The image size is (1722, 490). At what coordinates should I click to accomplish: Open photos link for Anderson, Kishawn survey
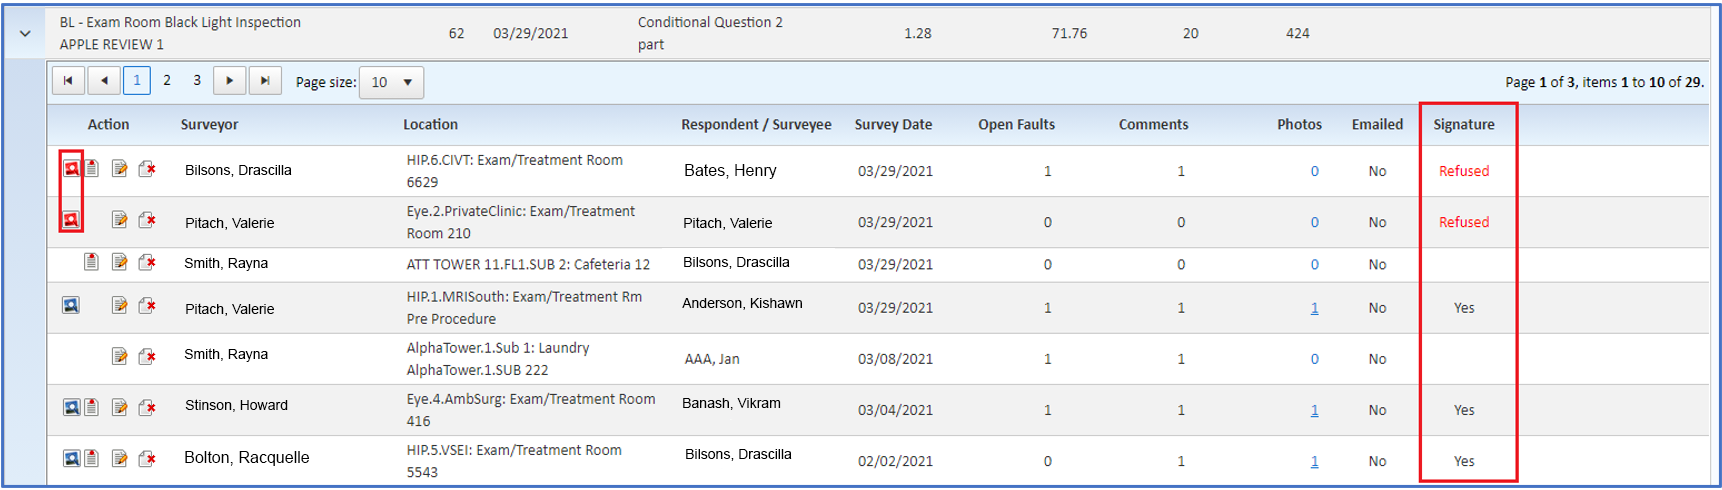coord(1314,308)
